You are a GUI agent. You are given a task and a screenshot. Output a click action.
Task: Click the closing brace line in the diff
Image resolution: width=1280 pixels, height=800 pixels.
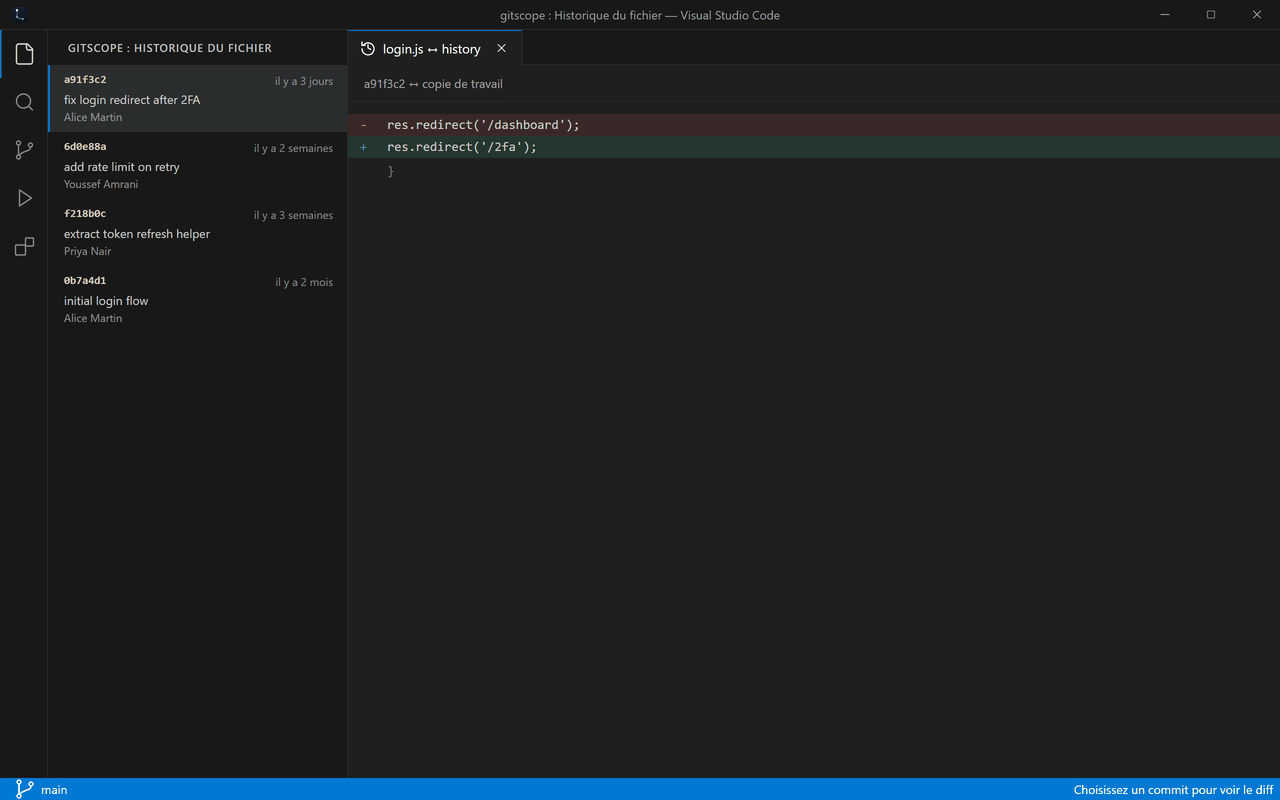[814, 171]
